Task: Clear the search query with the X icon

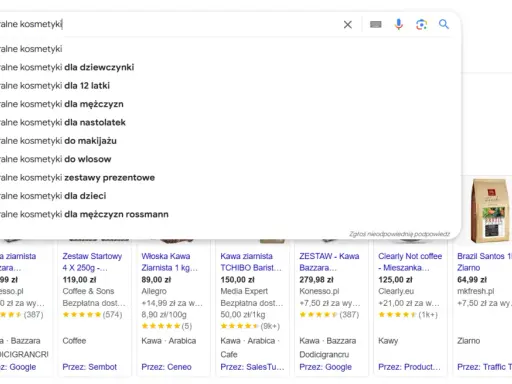Action: coord(348,24)
